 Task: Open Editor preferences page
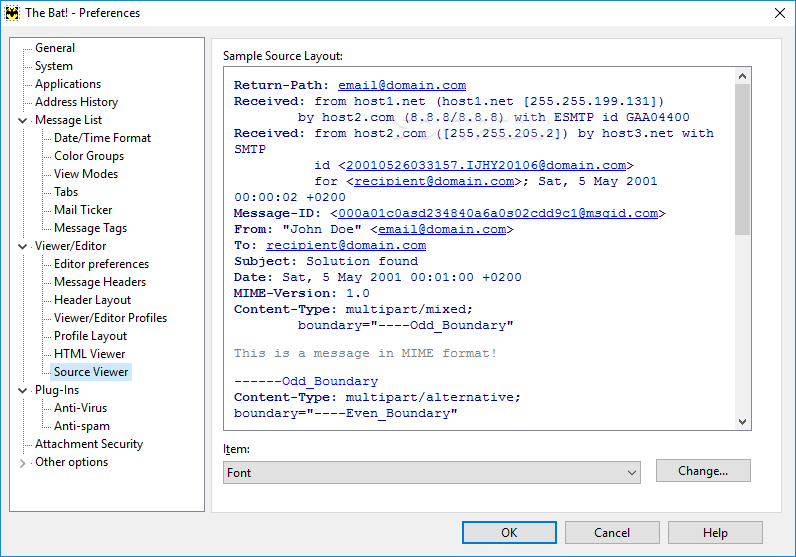click(x=102, y=264)
